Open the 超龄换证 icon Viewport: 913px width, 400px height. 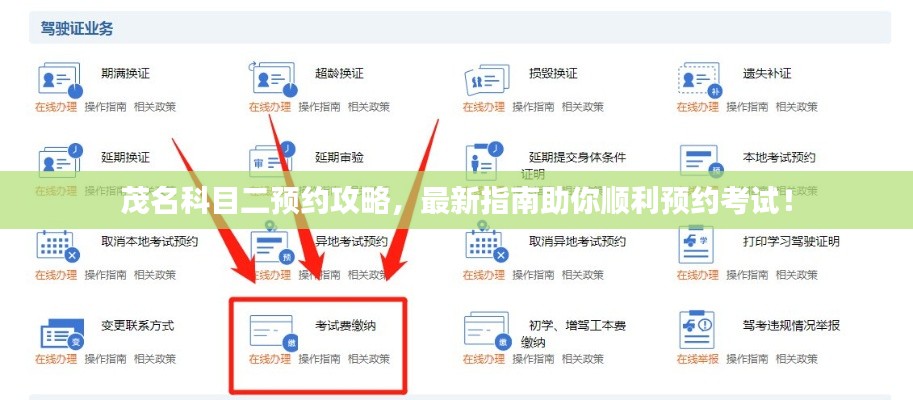point(273,79)
